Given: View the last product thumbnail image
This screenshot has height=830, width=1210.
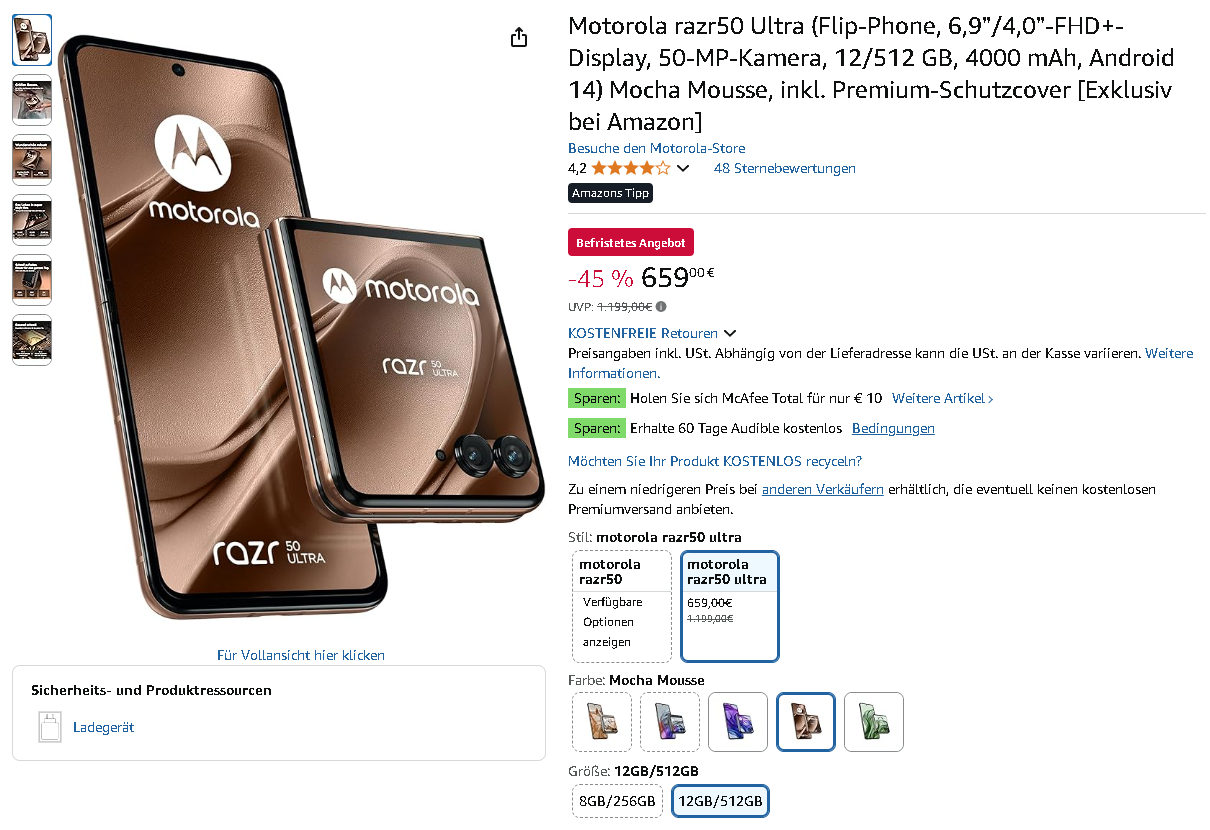Looking at the screenshot, I should [x=32, y=340].
